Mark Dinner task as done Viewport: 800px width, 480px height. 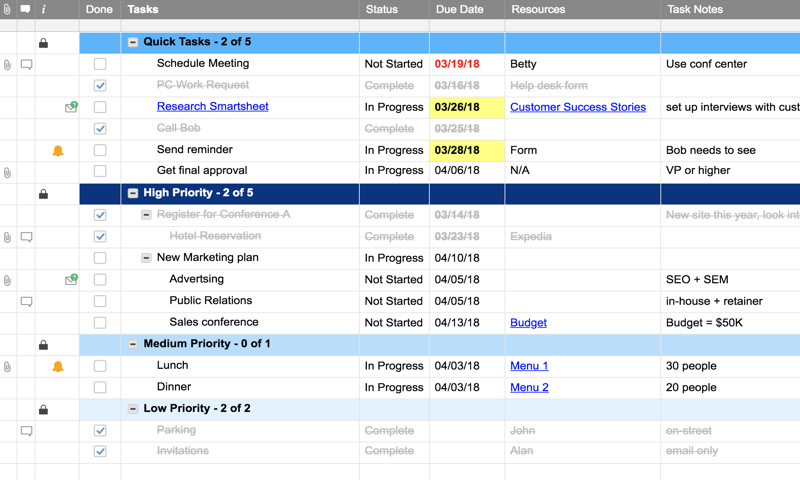click(100, 388)
